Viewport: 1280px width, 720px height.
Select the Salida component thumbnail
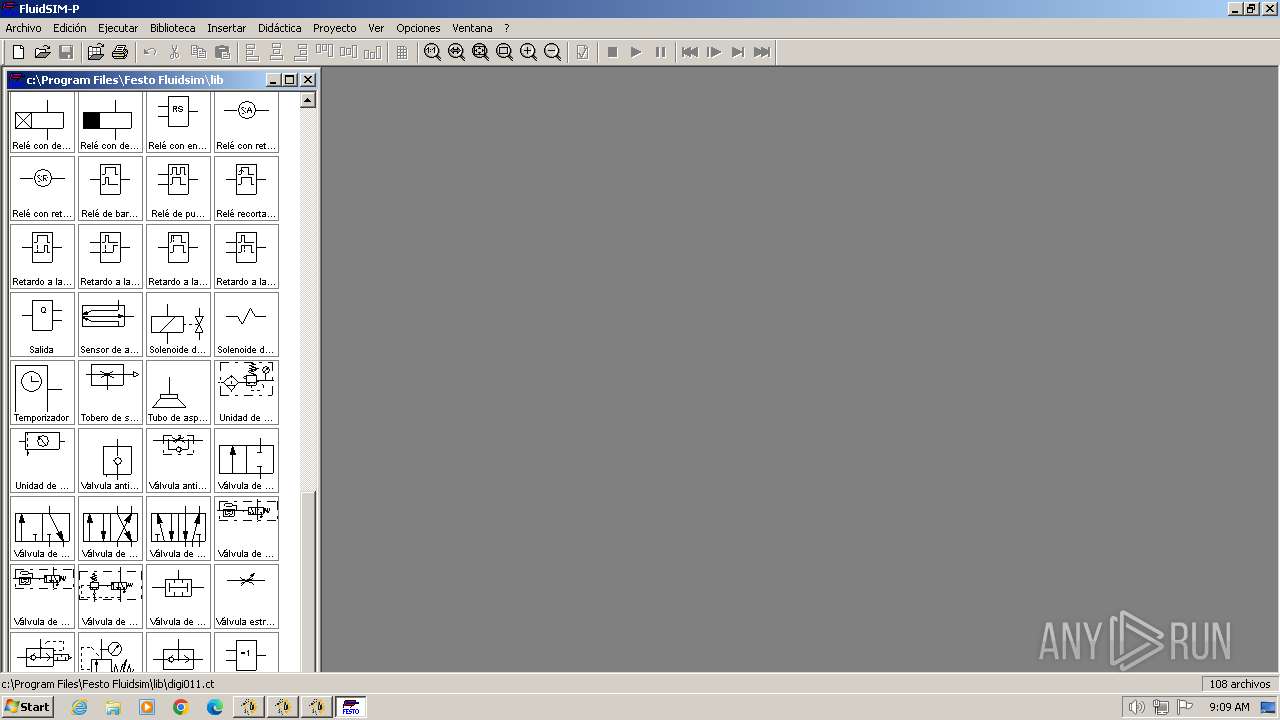point(42,324)
